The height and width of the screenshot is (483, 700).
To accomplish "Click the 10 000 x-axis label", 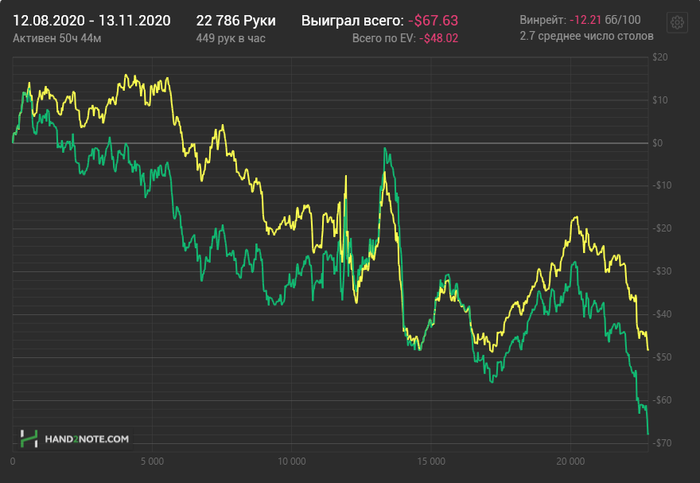I will click(292, 461).
